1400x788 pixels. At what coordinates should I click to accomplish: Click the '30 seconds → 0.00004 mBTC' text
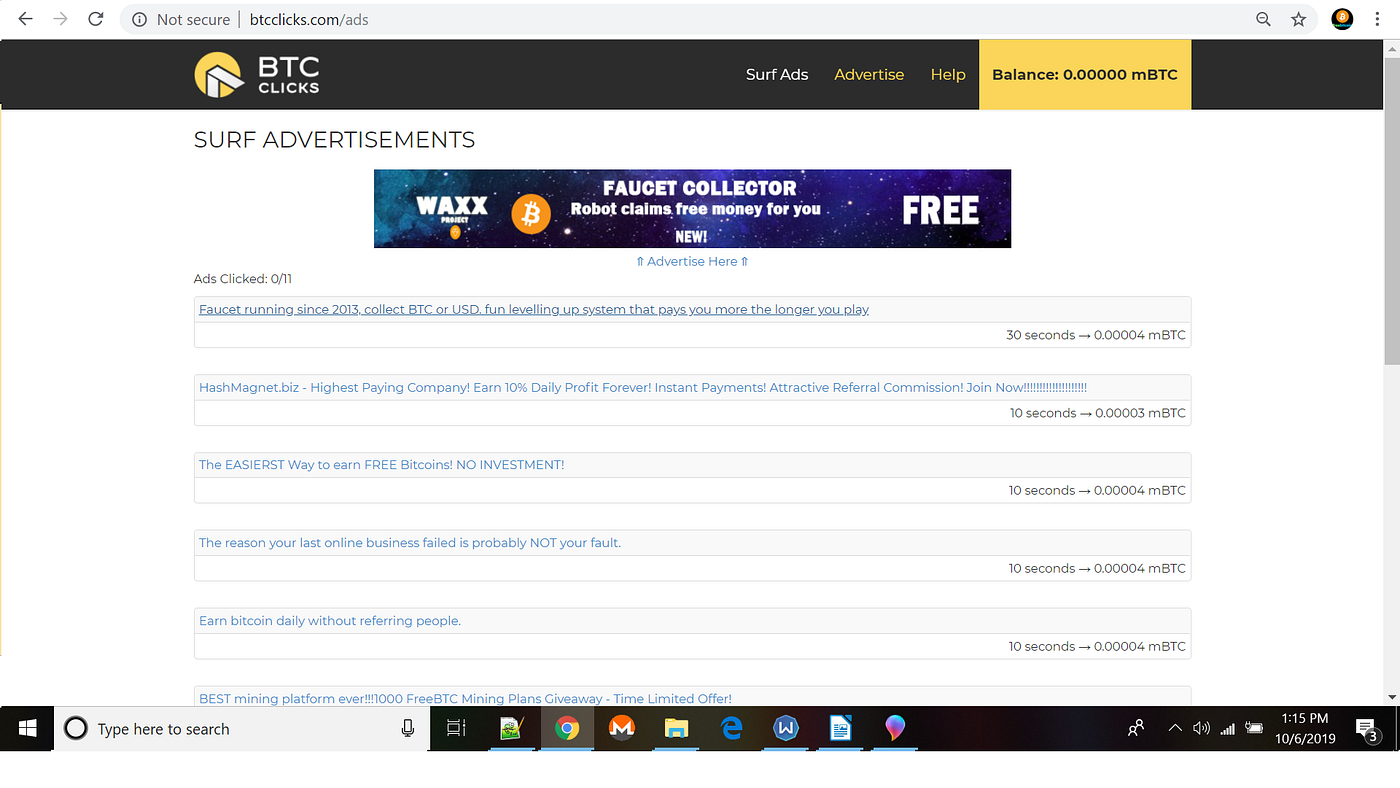tap(1096, 335)
